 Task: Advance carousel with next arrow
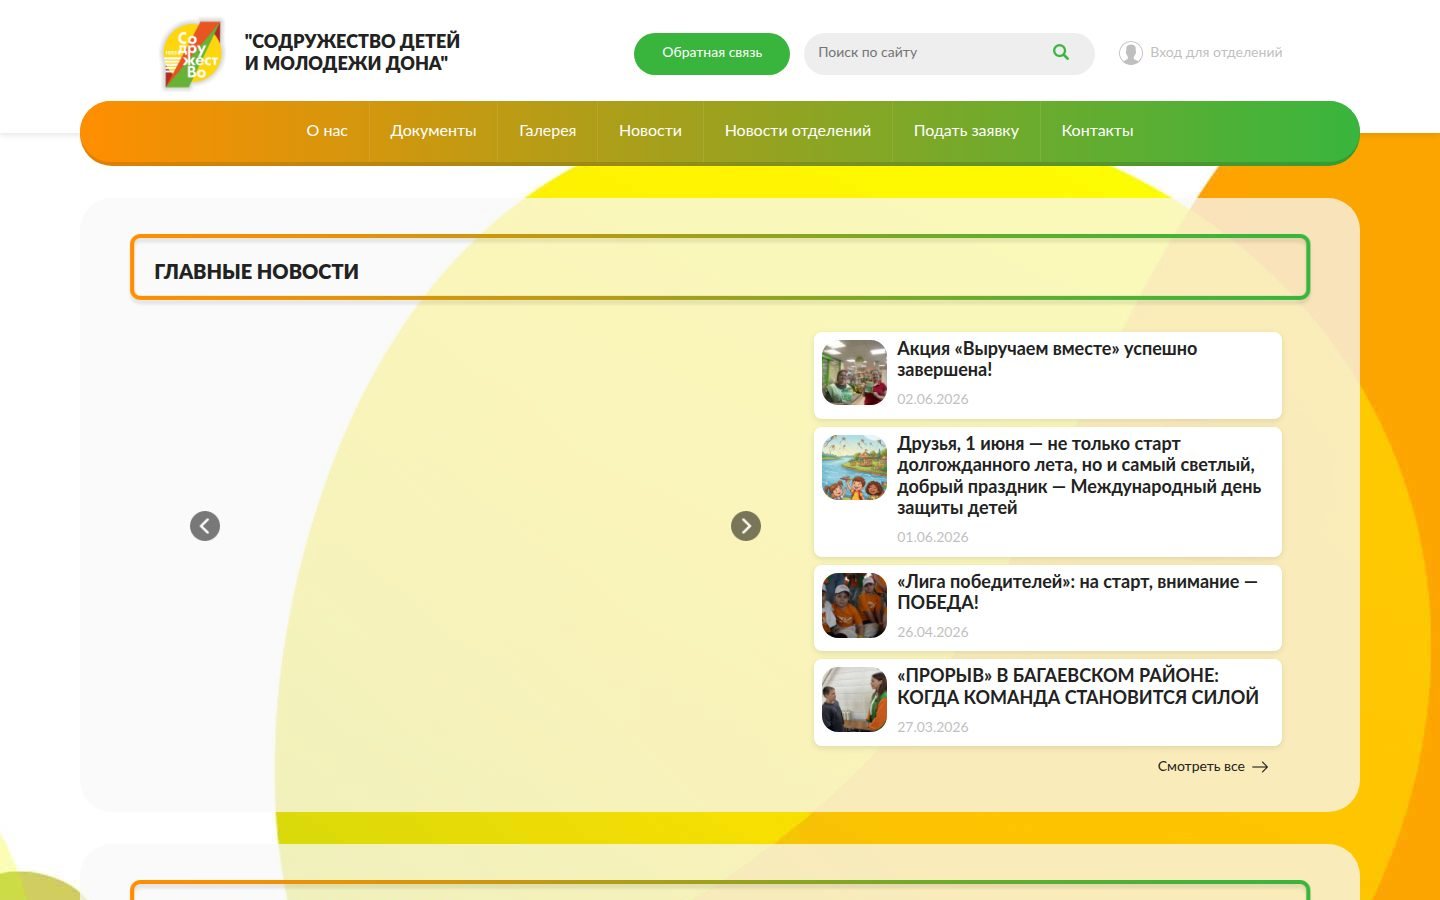[x=746, y=526]
